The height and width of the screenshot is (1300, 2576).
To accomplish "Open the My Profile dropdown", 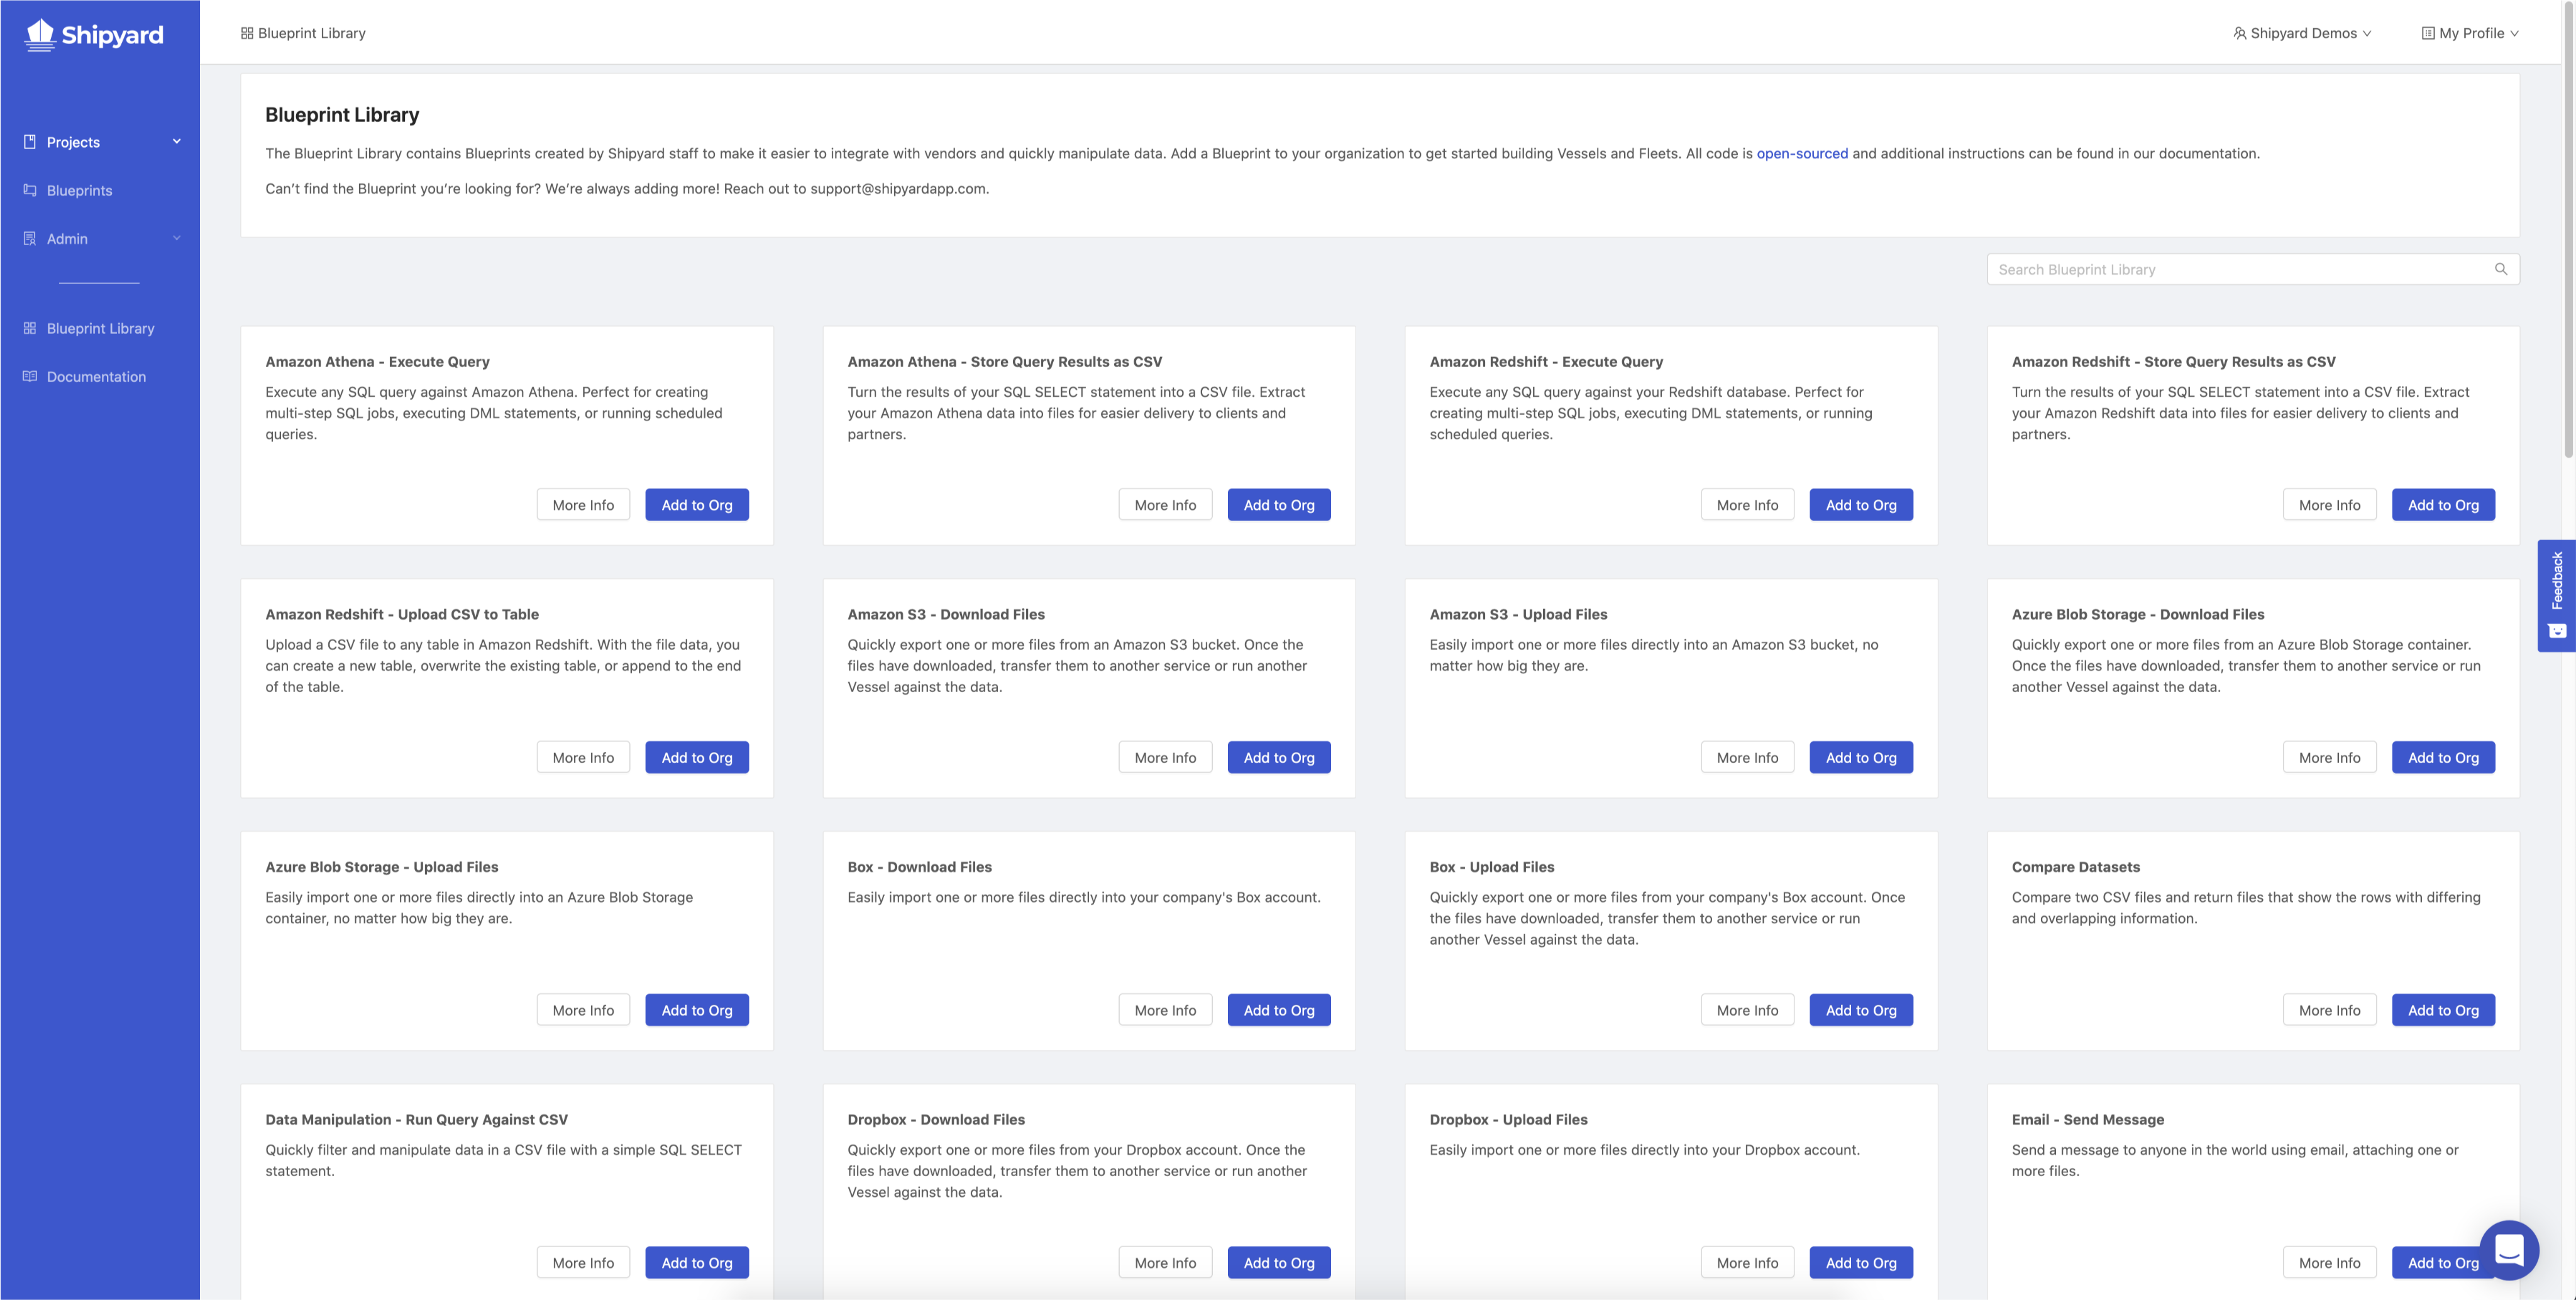I will pyautogui.click(x=2470, y=33).
